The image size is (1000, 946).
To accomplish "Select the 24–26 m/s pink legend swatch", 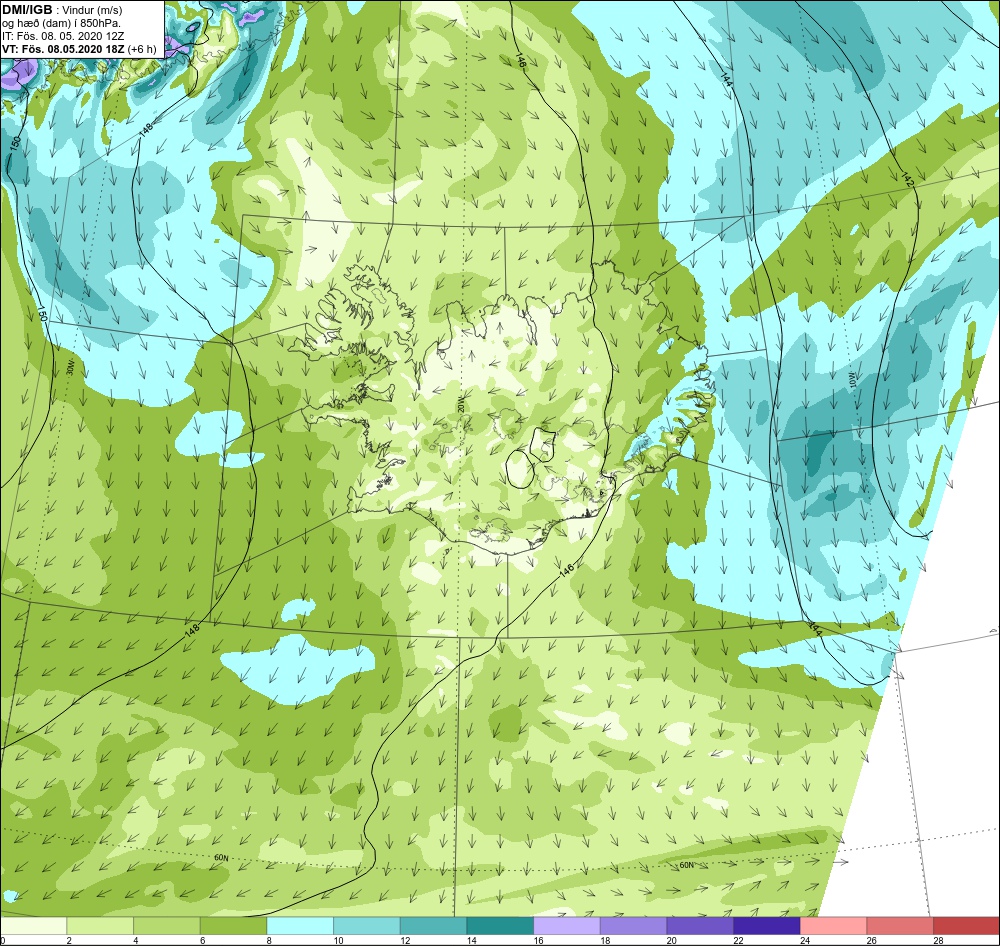I will [833, 926].
